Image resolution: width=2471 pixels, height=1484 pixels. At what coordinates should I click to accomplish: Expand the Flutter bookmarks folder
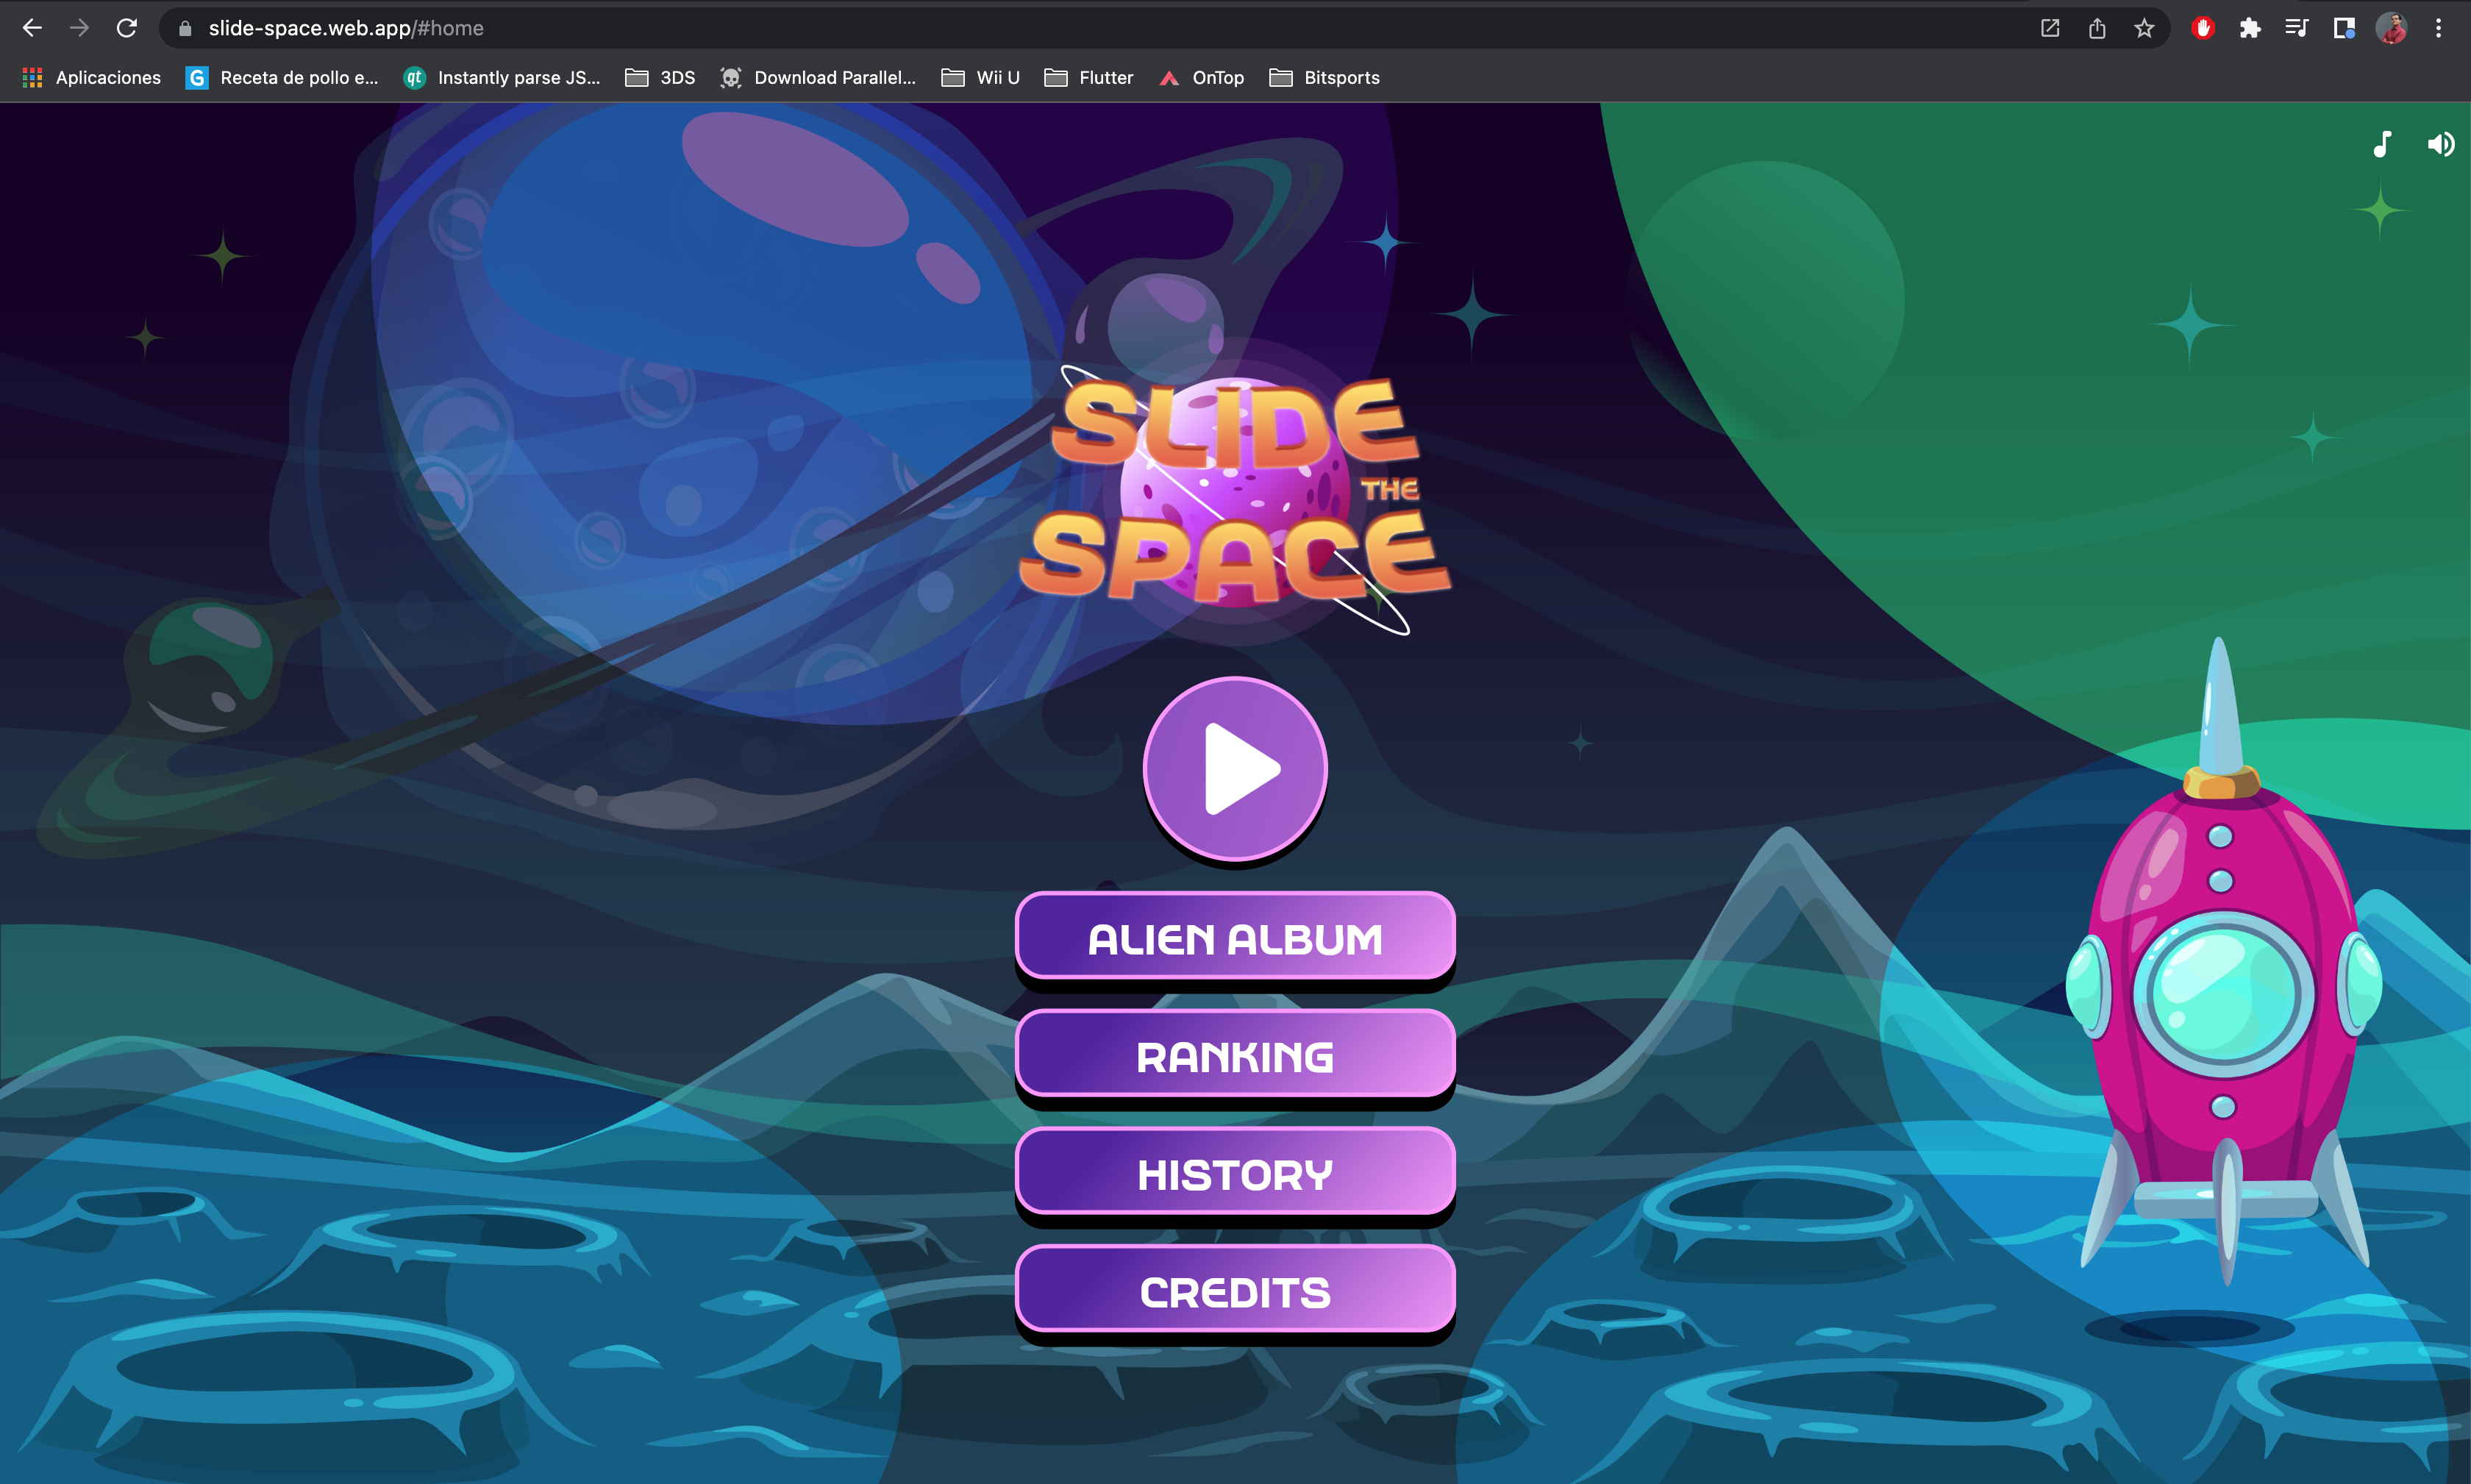click(1088, 78)
